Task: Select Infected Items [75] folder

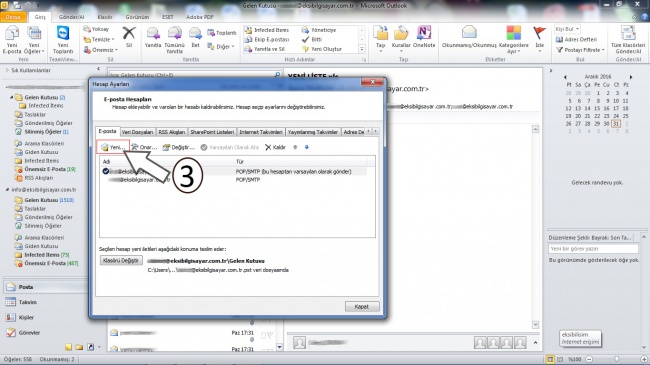Action: 42,255
